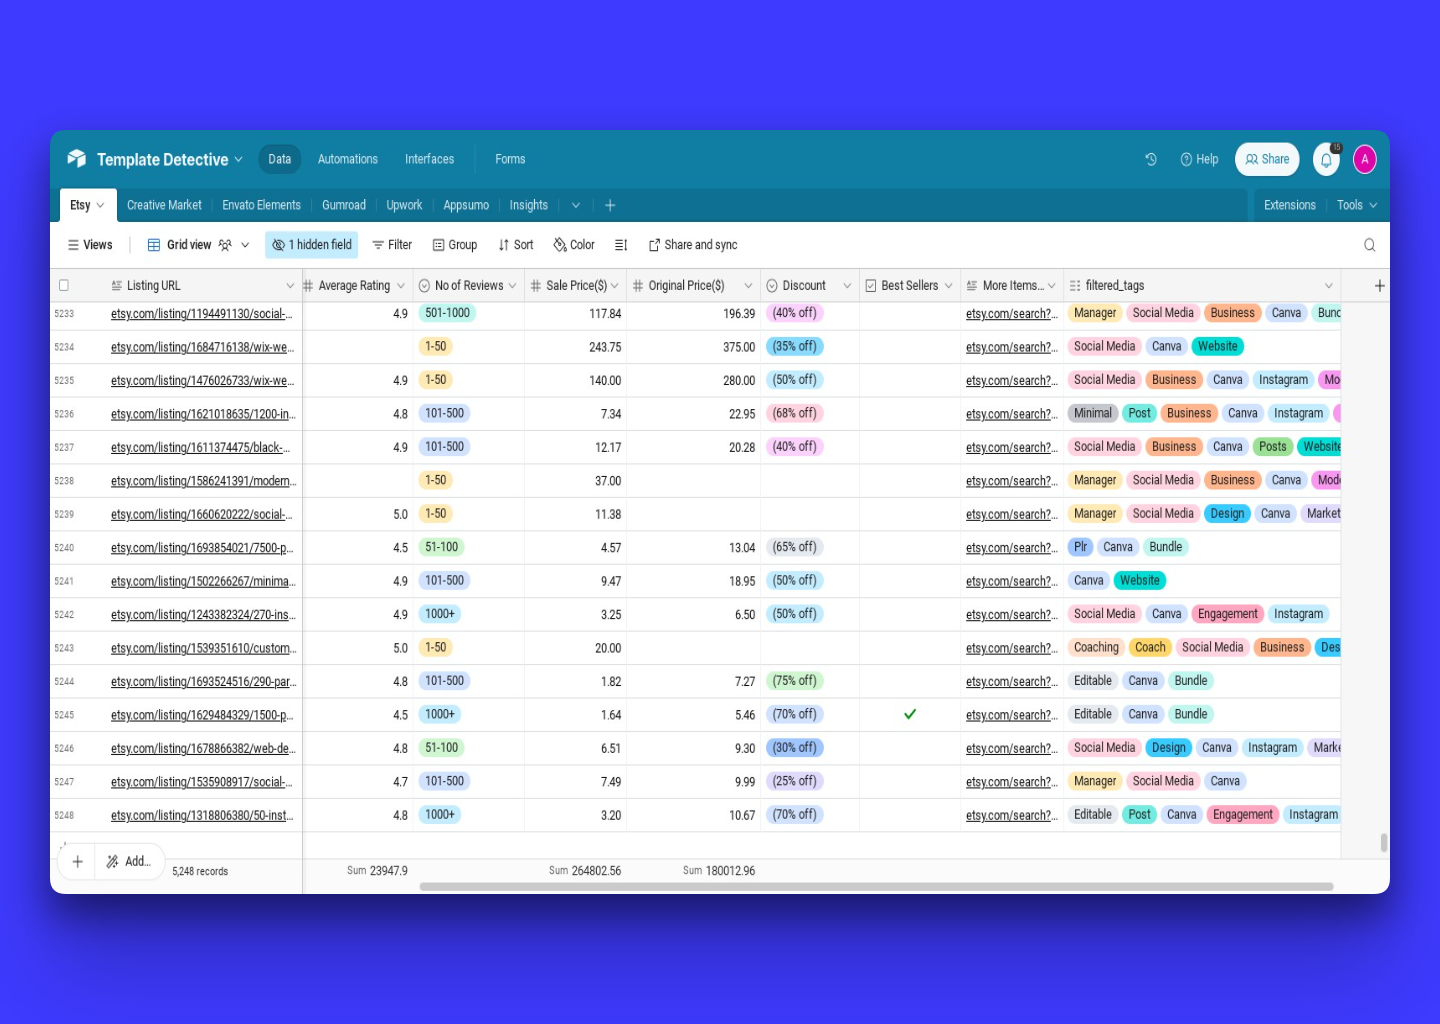This screenshot has width=1440, height=1024.
Task: Expand the tables list chevron
Action: pos(576,205)
